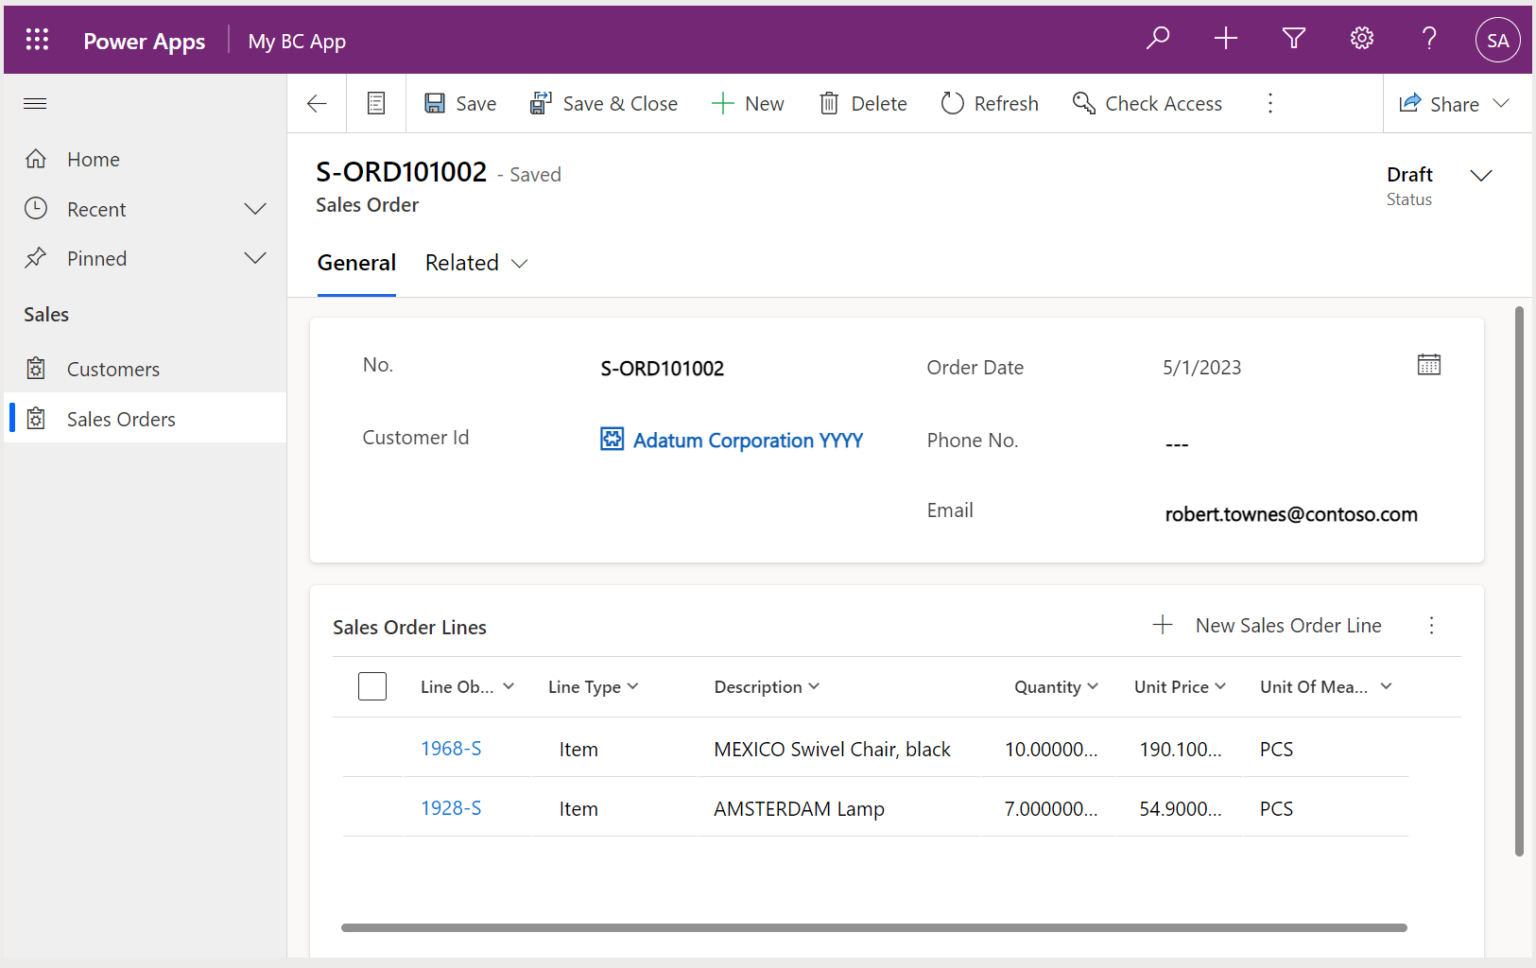Click the horizontal scrollbar of the grid
1536x968 pixels.
(x=874, y=928)
